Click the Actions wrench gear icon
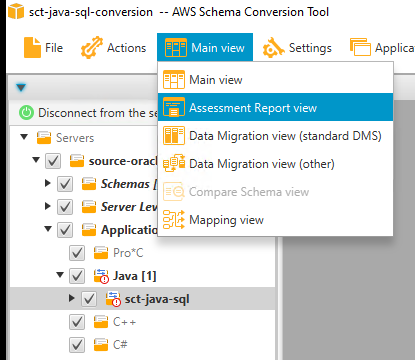 point(92,47)
